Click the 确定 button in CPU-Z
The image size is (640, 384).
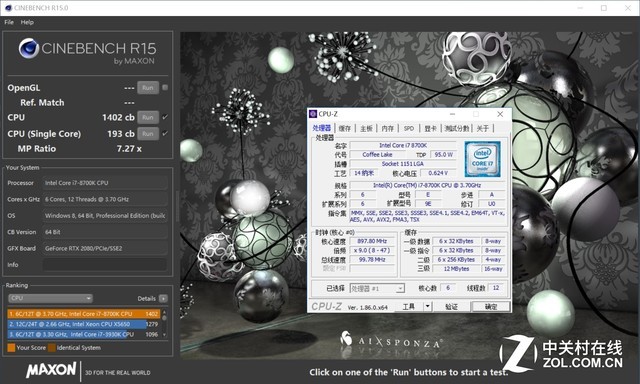pos(491,306)
